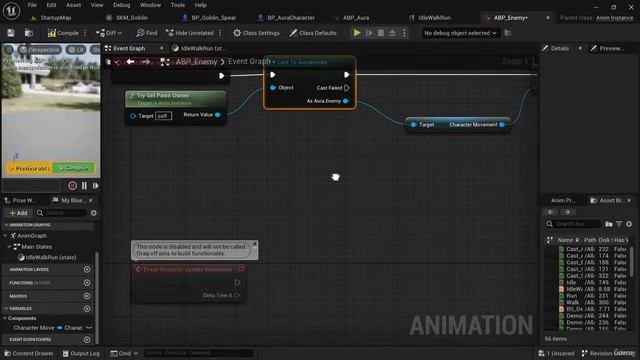The height and width of the screenshot is (360, 640).
Task: Open Asset Browser filter icon
Action: pos(619,224)
